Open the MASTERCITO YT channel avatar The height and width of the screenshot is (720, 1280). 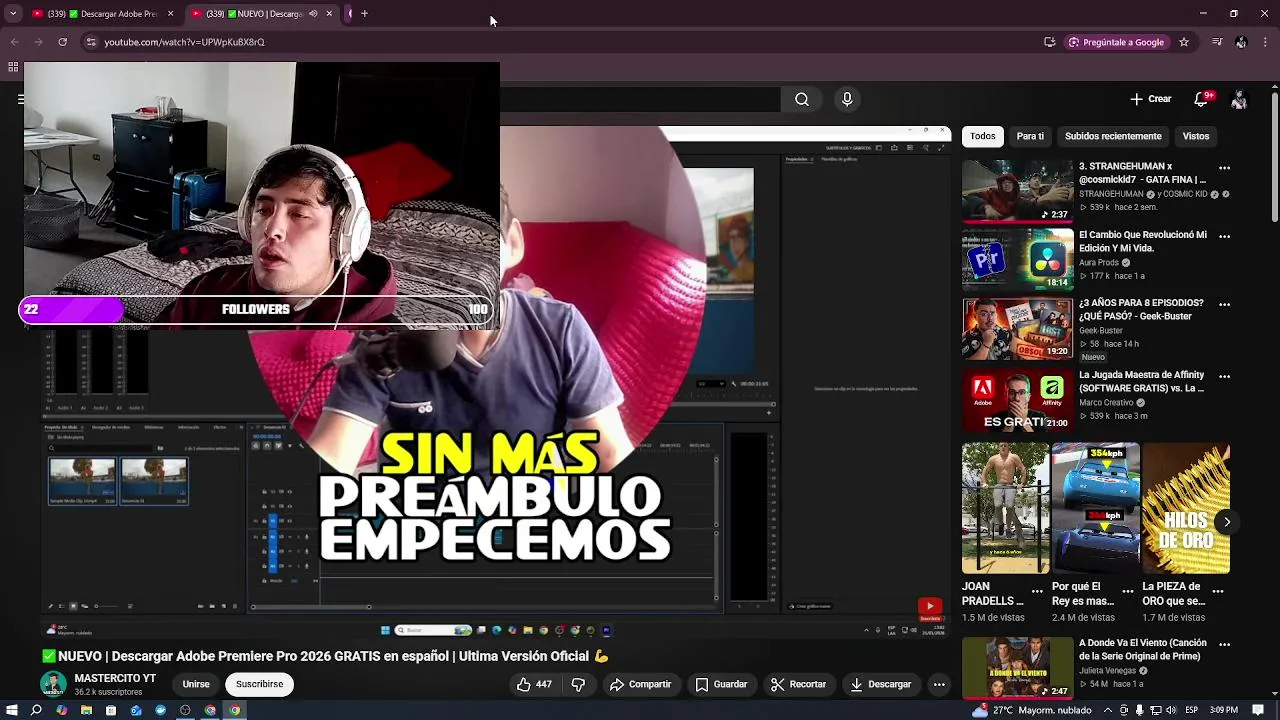pyautogui.click(x=53, y=684)
